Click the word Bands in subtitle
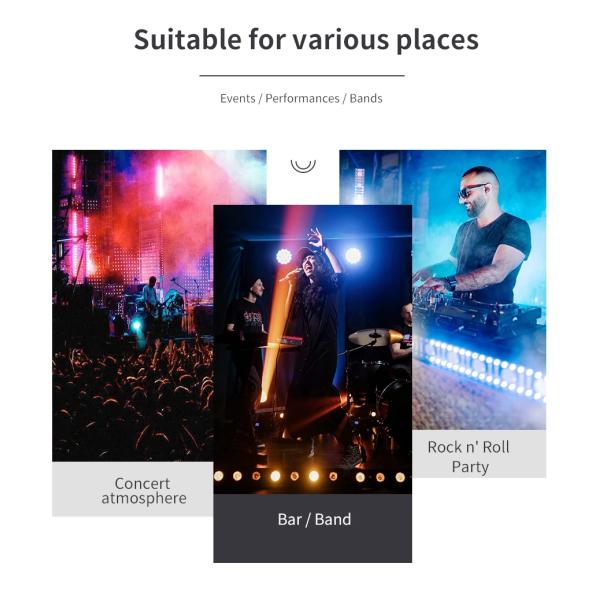This screenshot has height=600, width=600. coord(366,98)
